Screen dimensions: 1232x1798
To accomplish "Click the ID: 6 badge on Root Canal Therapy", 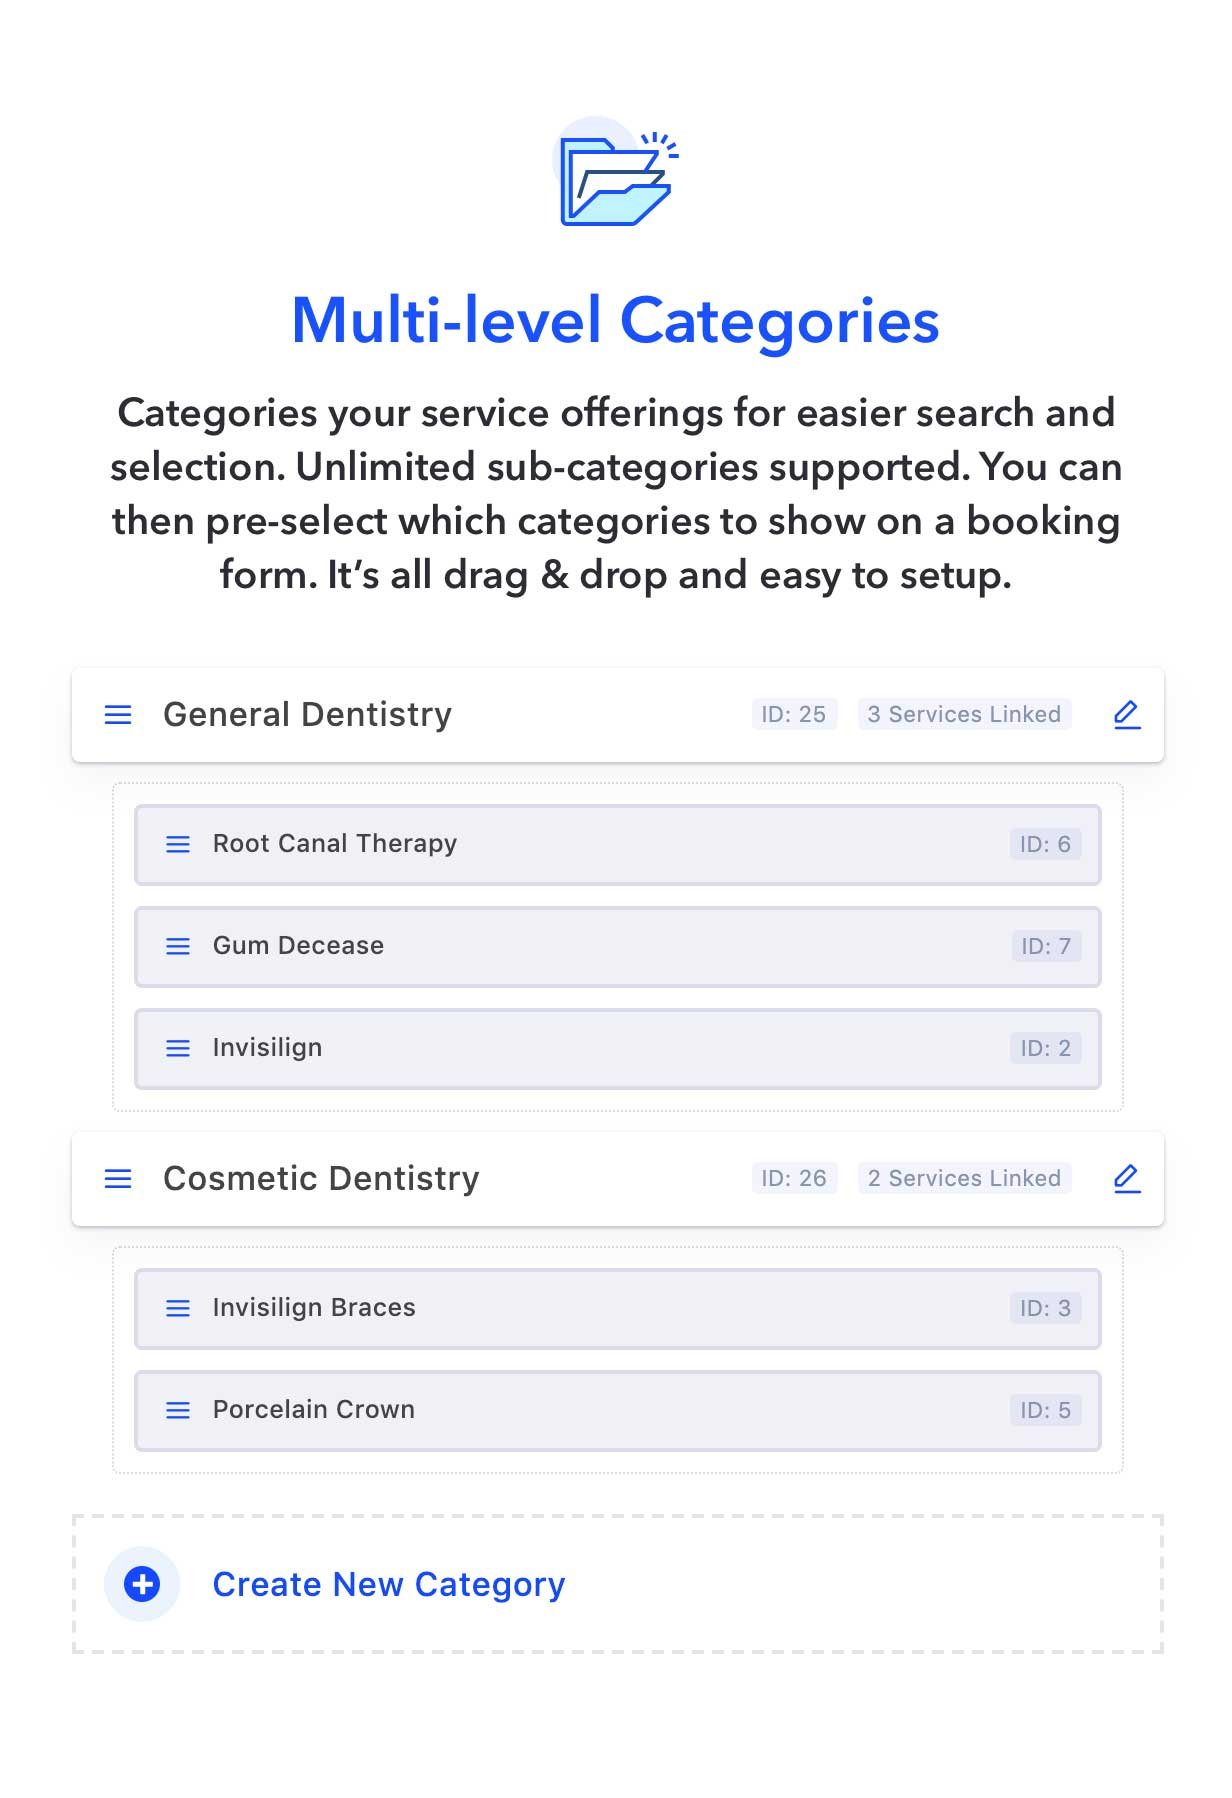I will pos(1047,845).
